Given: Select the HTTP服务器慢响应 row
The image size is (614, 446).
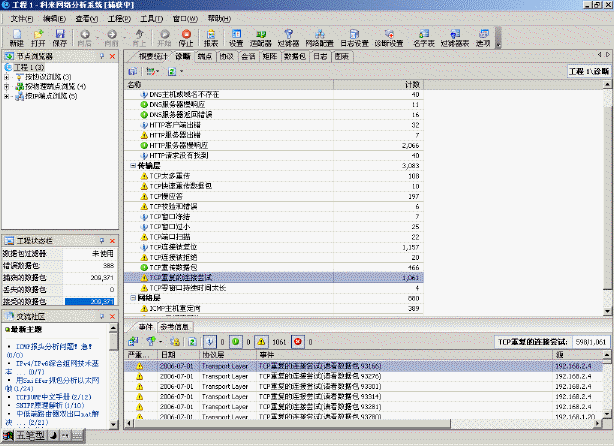Looking at the screenshot, I should pyautogui.click(x=273, y=145).
